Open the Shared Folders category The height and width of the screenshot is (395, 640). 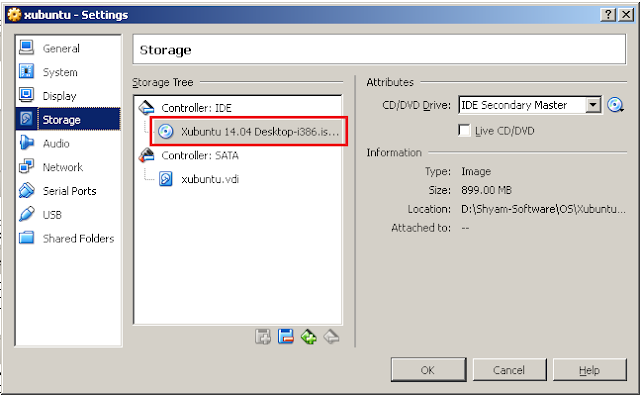[x=68, y=238]
